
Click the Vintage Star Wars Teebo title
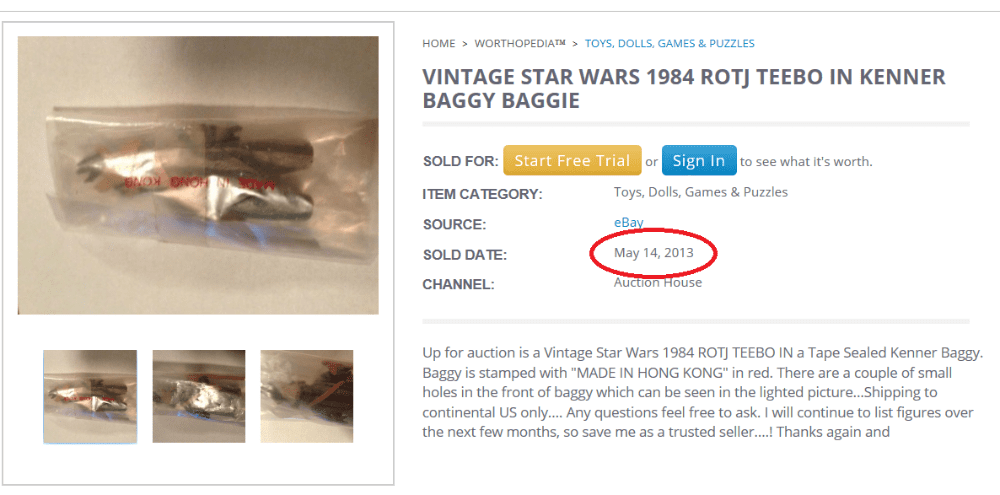683,89
